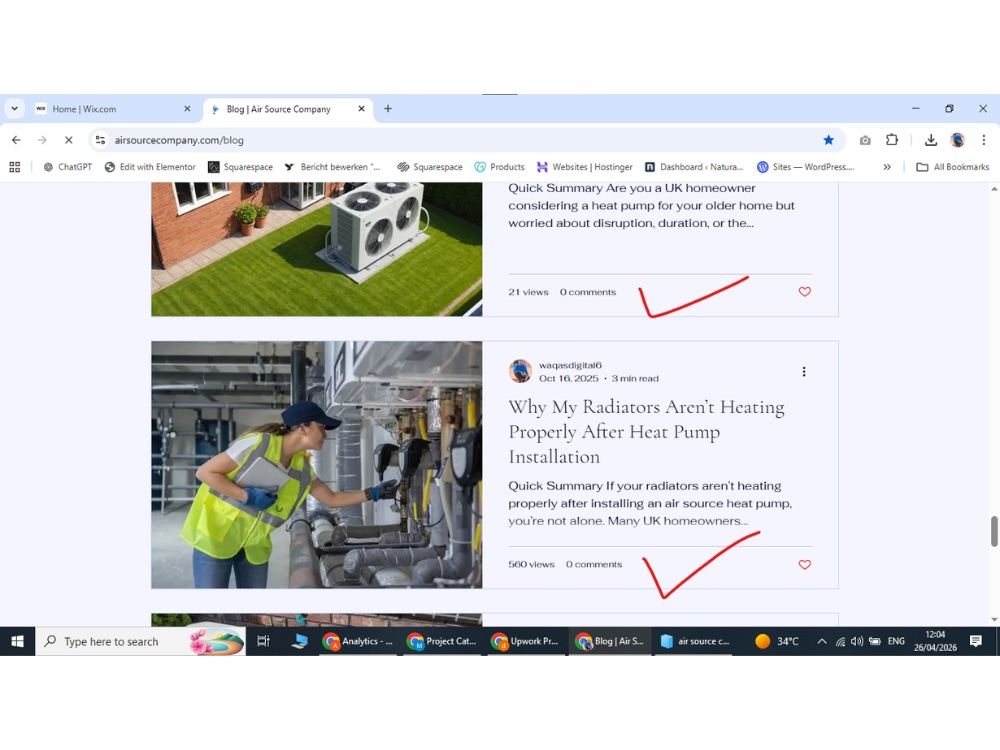
Task: Expand the hidden bookmarks chevron
Action: click(x=886, y=166)
